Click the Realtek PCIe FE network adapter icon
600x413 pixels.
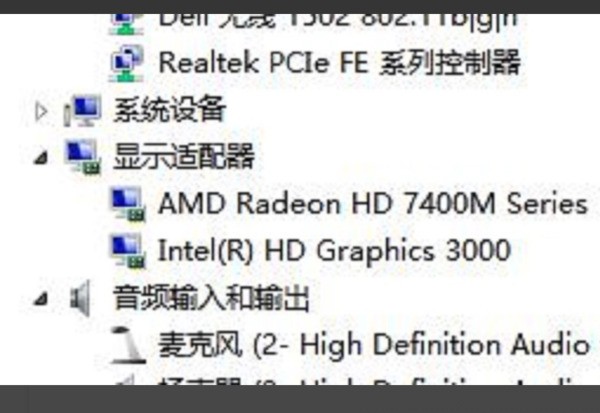[x=127, y=64]
